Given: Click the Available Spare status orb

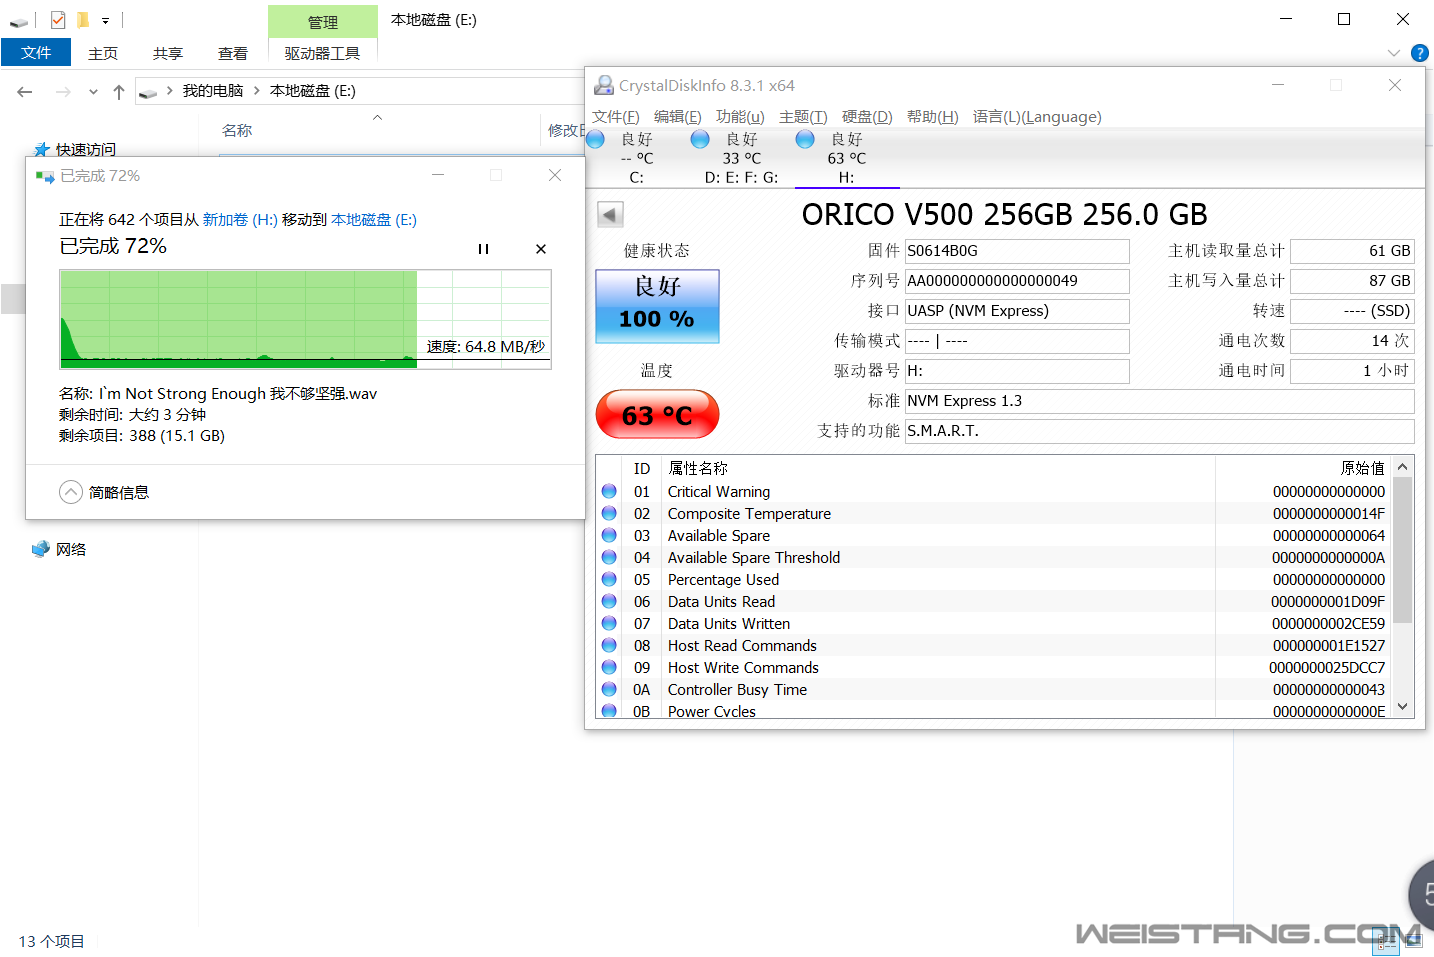Looking at the screenshot, I should click(x=609, y=535).
